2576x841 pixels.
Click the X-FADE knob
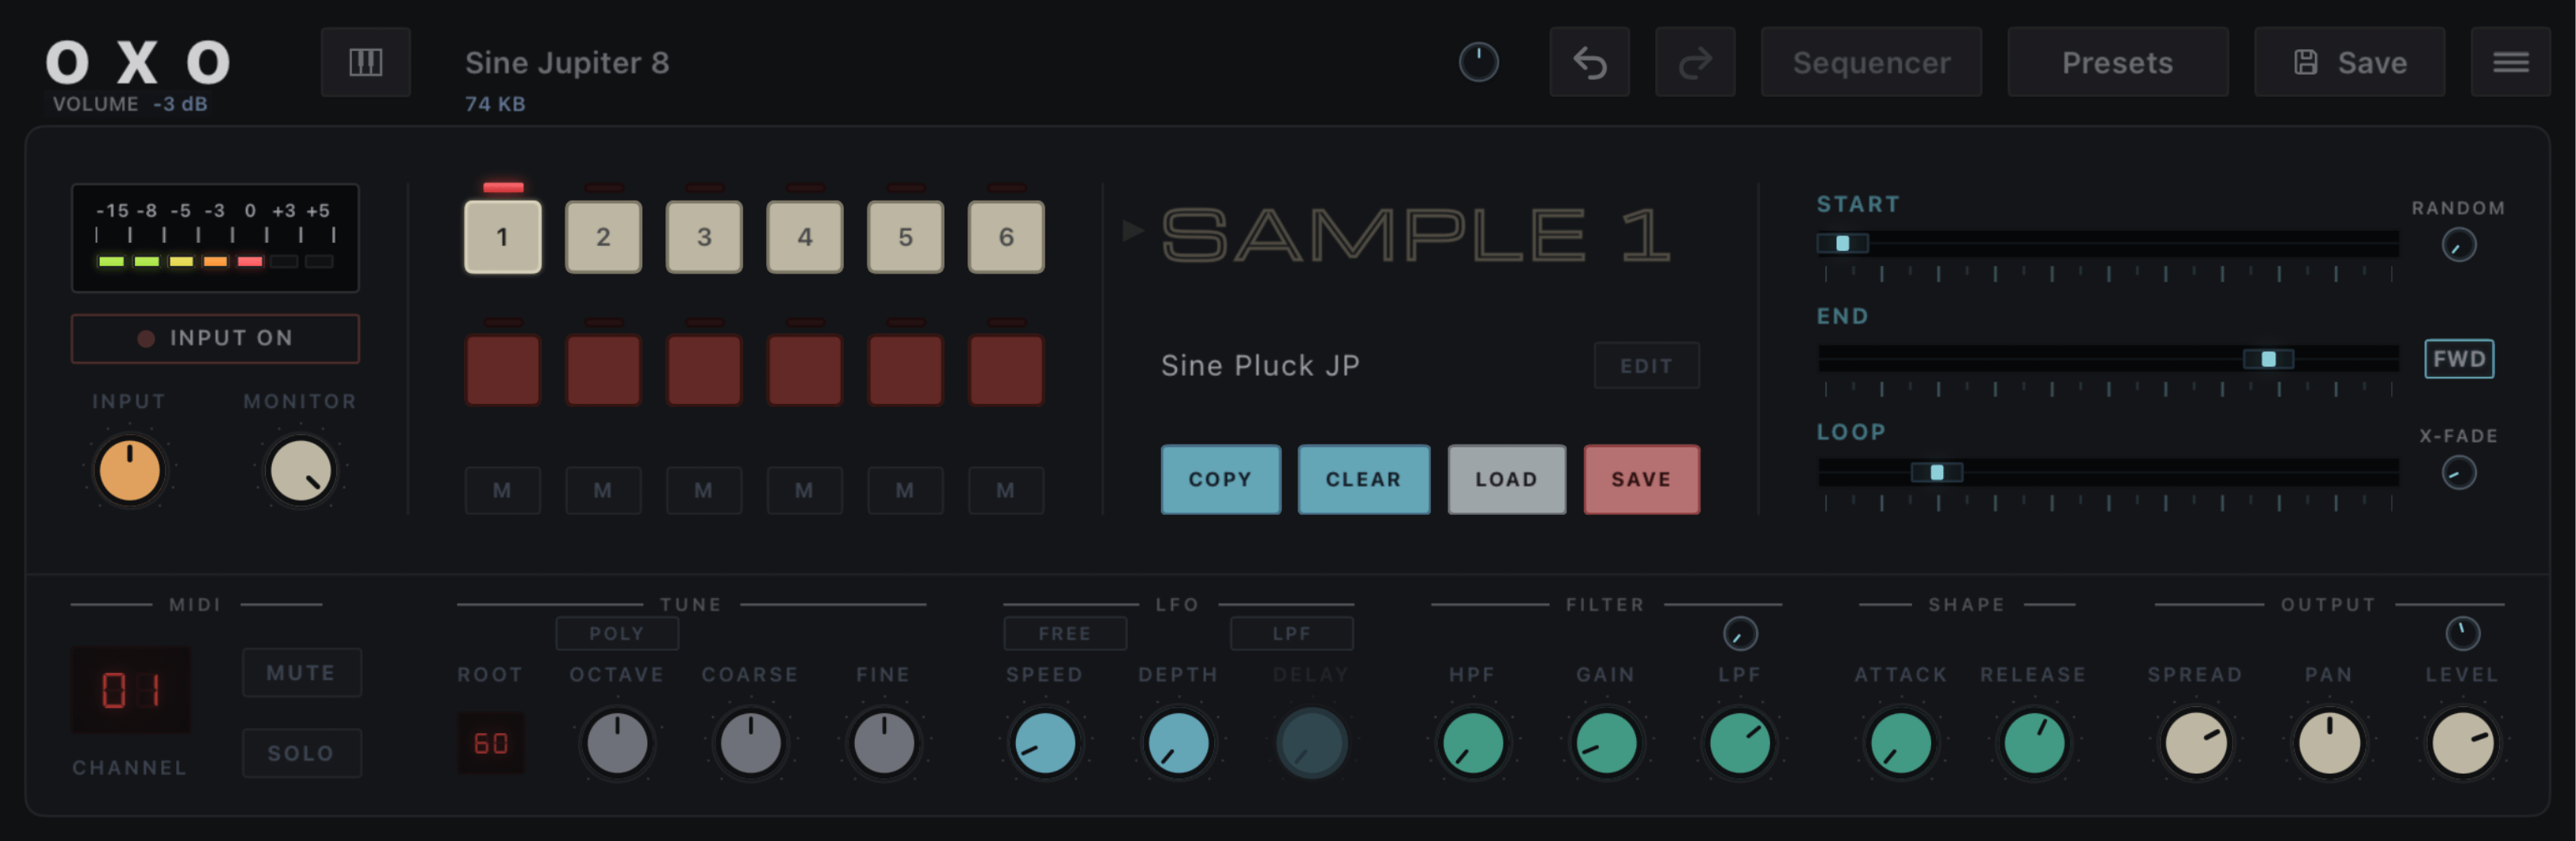click(x=2458, y=472)
